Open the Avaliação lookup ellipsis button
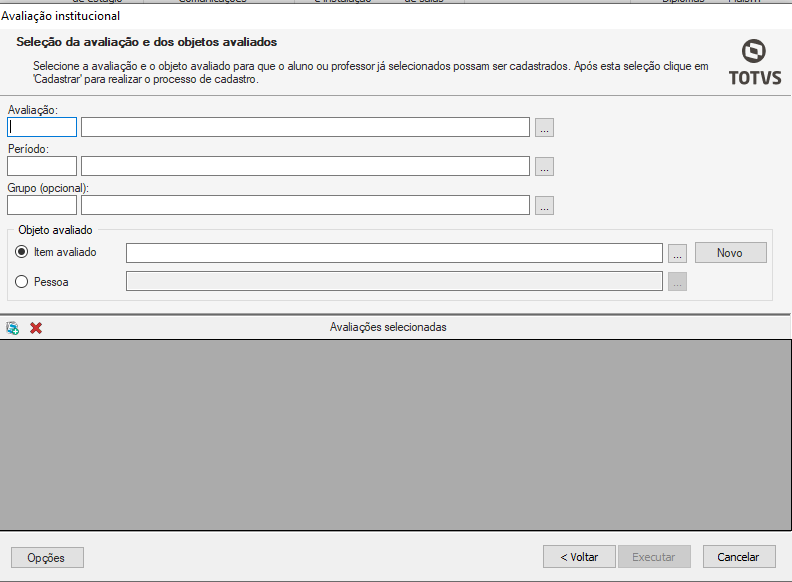 544,127
